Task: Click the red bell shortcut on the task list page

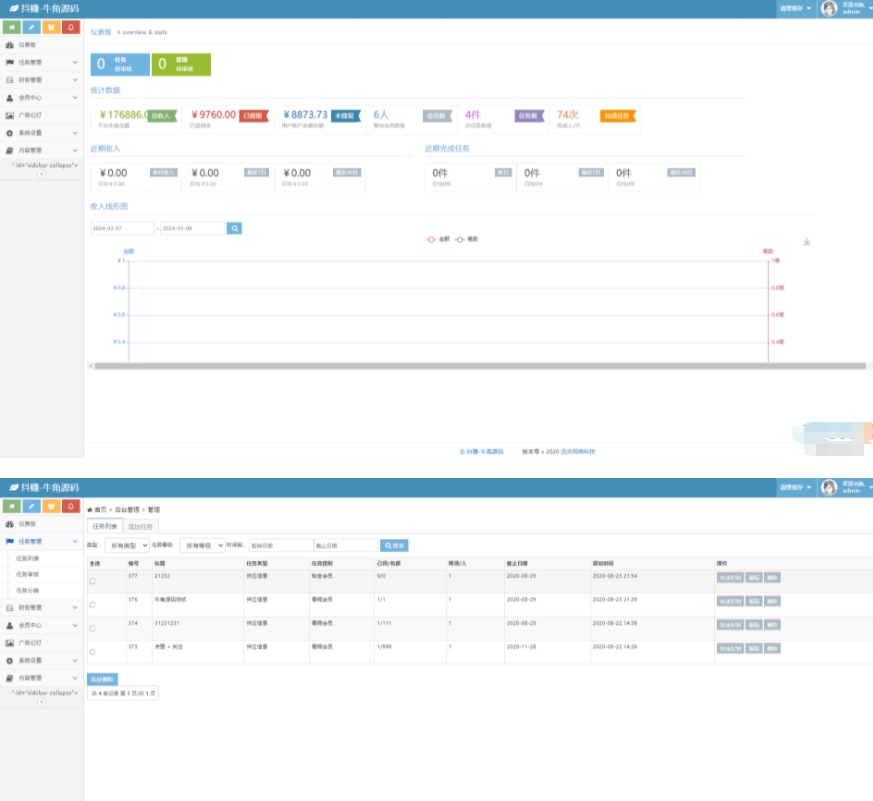Action: (71, 506)
